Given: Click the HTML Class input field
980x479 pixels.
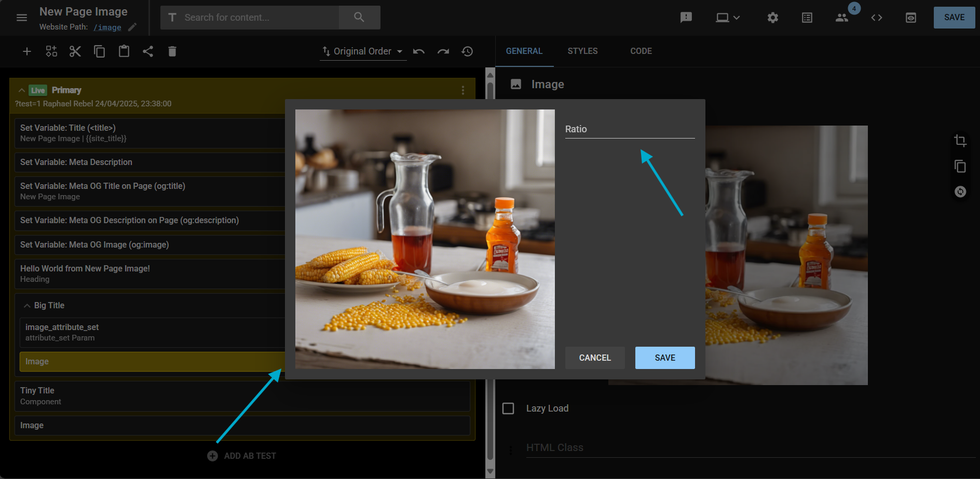Looking at the screenshot, I should point(750,448).
